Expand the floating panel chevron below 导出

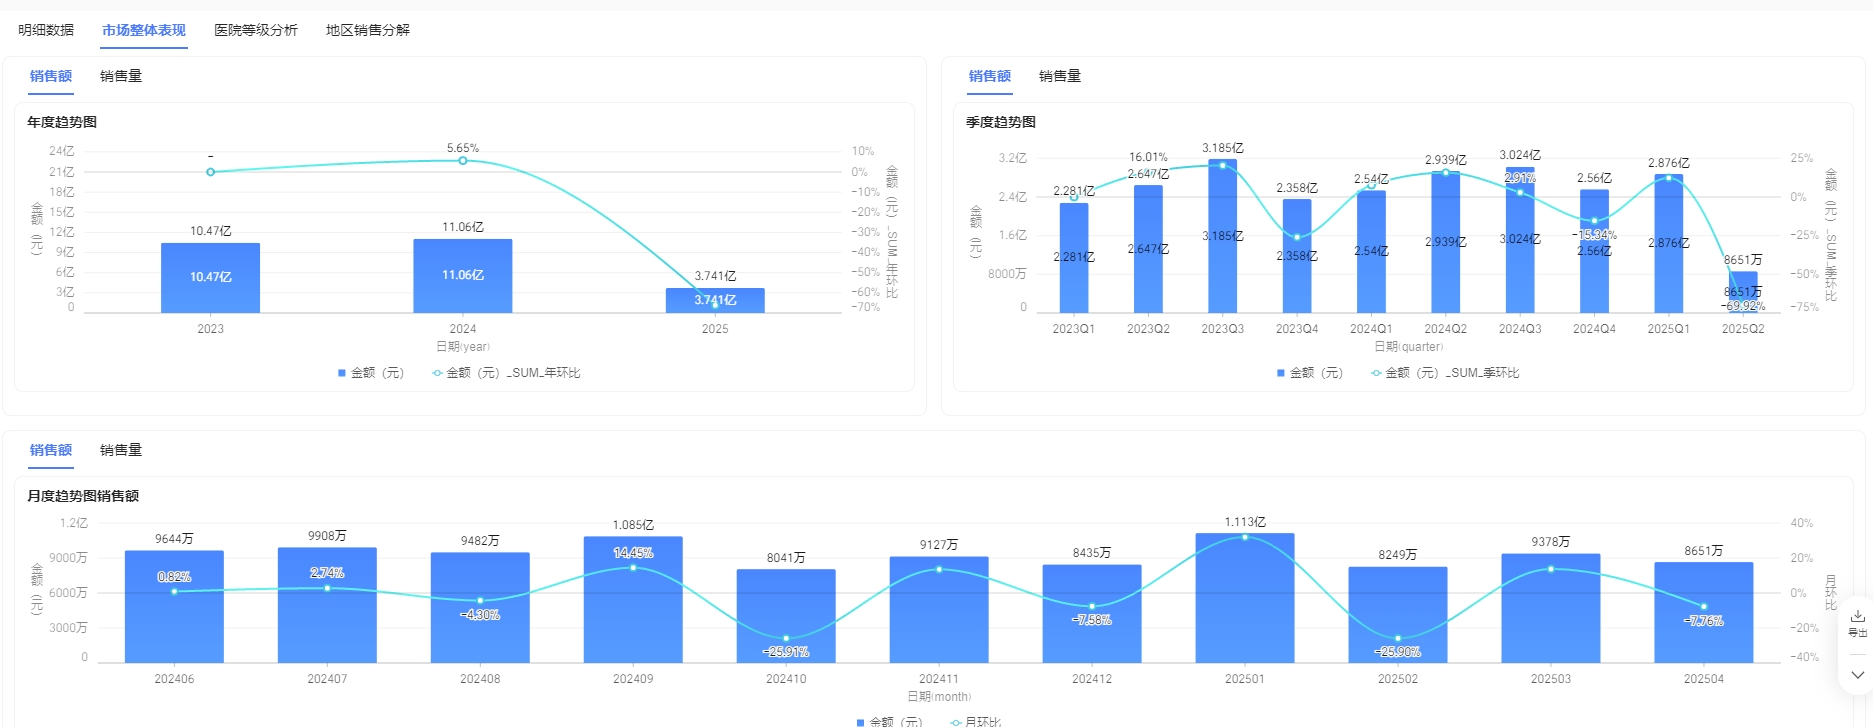tap(1857, 675)
